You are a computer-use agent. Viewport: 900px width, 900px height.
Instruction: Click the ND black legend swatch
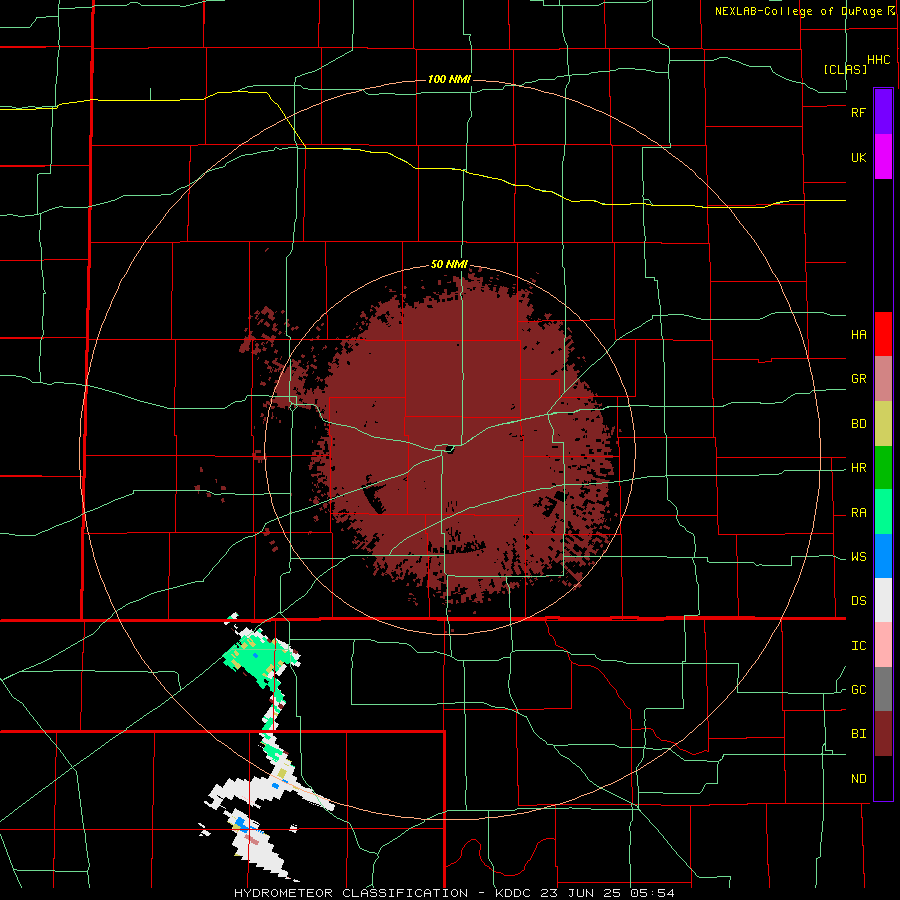click(883, 778)
